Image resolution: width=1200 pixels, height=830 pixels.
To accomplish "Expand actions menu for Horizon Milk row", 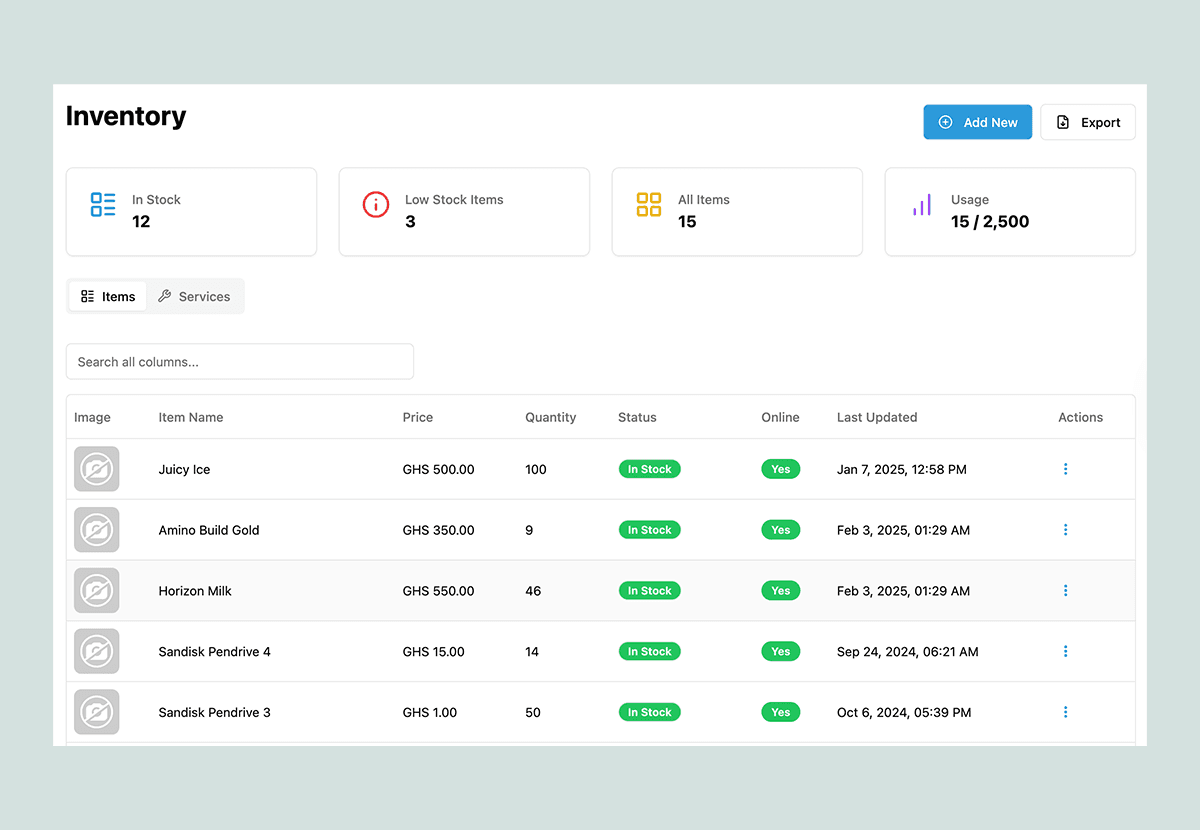I will (1065, 591).
